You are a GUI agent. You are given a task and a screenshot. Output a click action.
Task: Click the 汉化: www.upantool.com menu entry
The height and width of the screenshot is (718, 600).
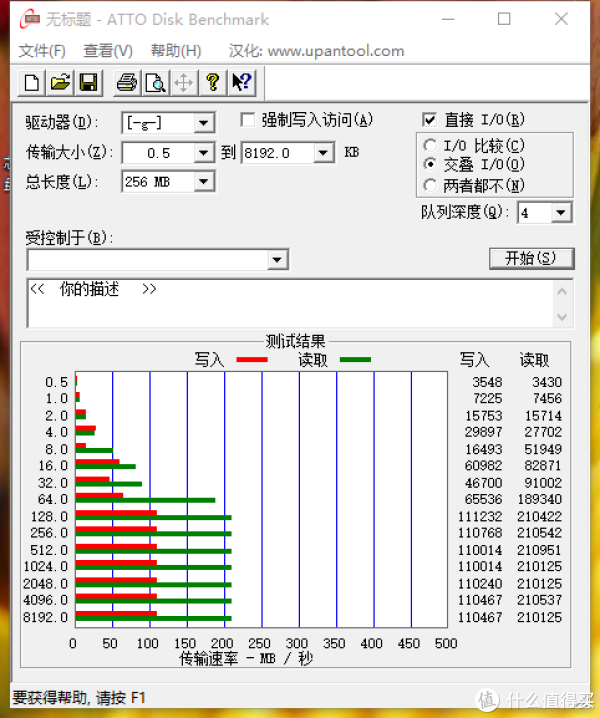click(x=316, y=51)
